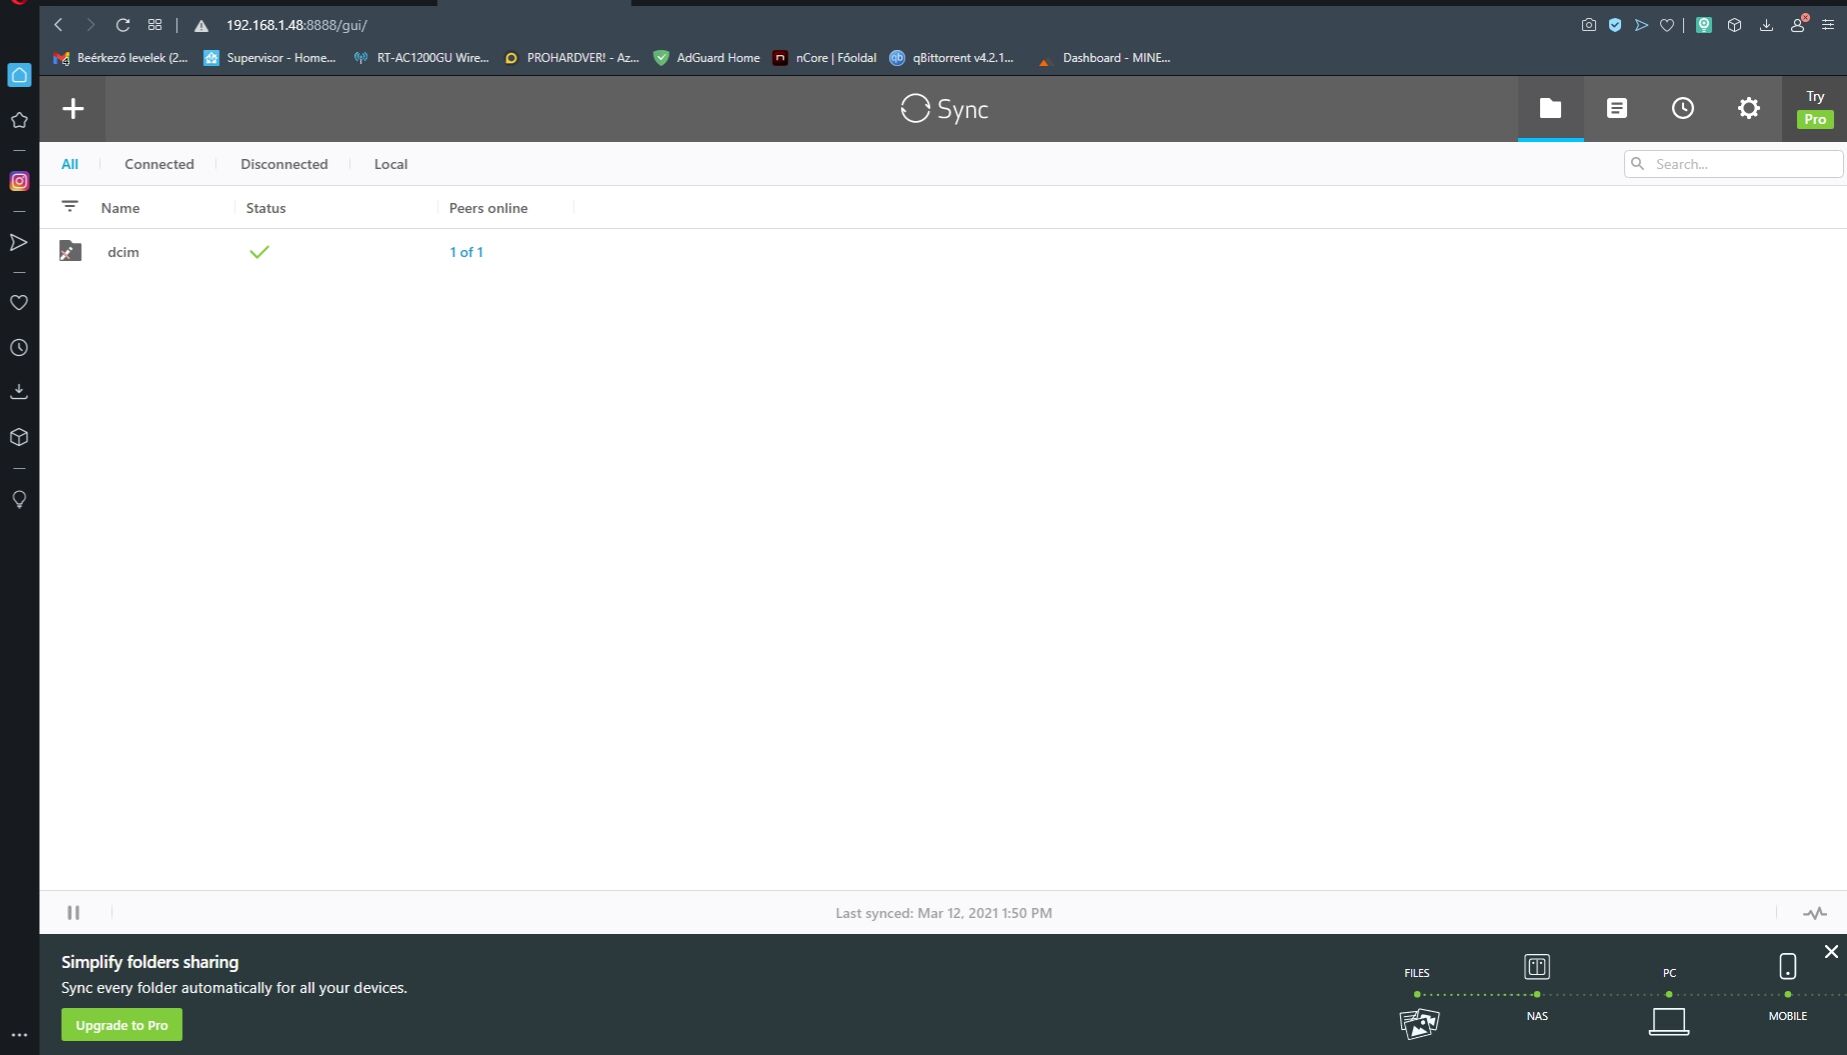Click the NAS device icon in banner
The width and height of the screenshot is (1847, 1055).
pos(1537,967)
